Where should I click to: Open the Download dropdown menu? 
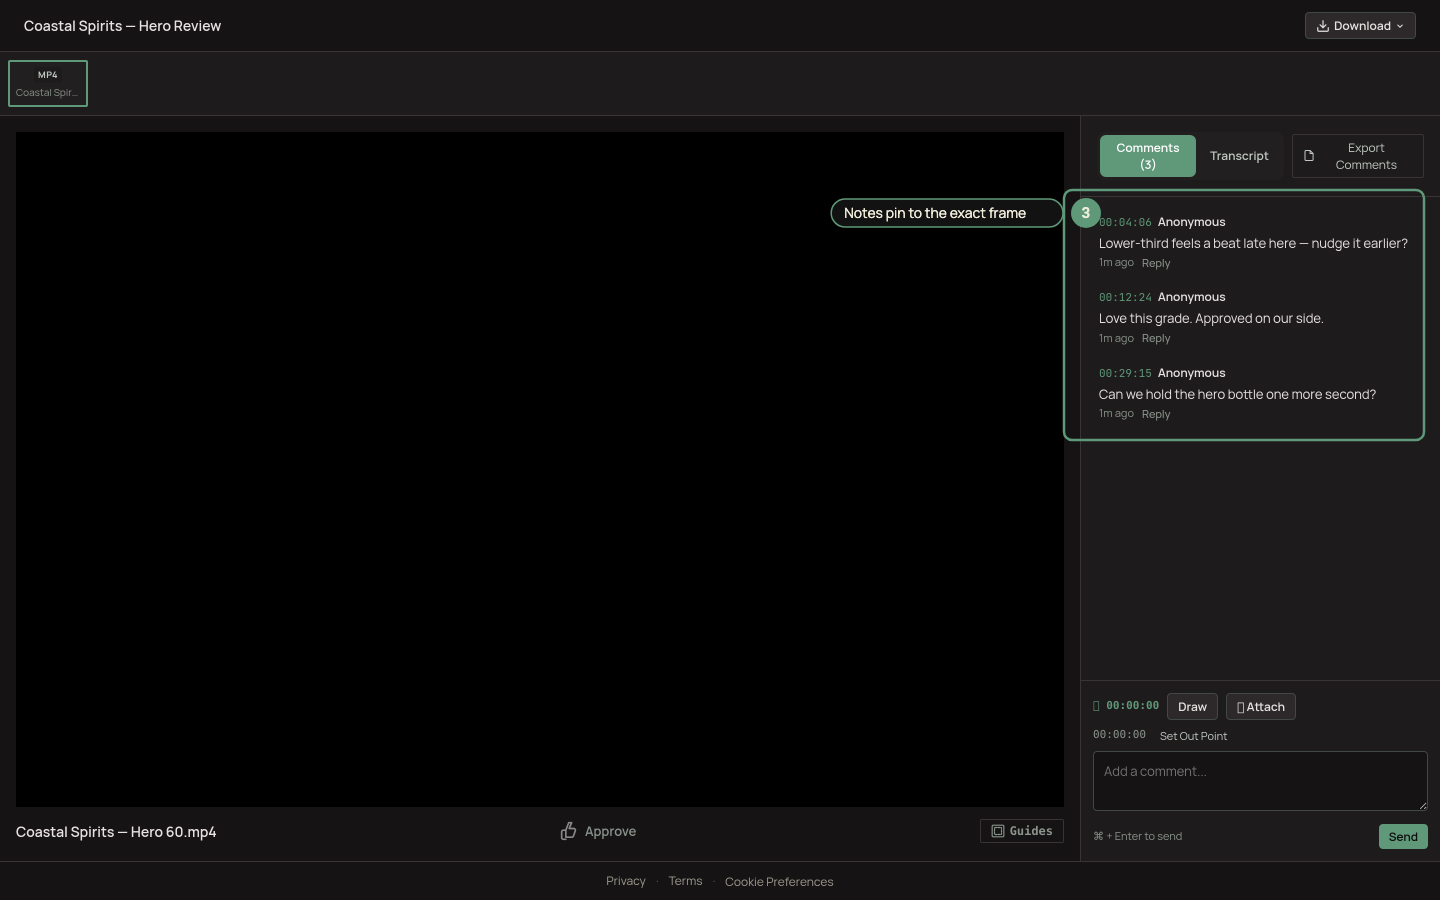coord(1360,26)
